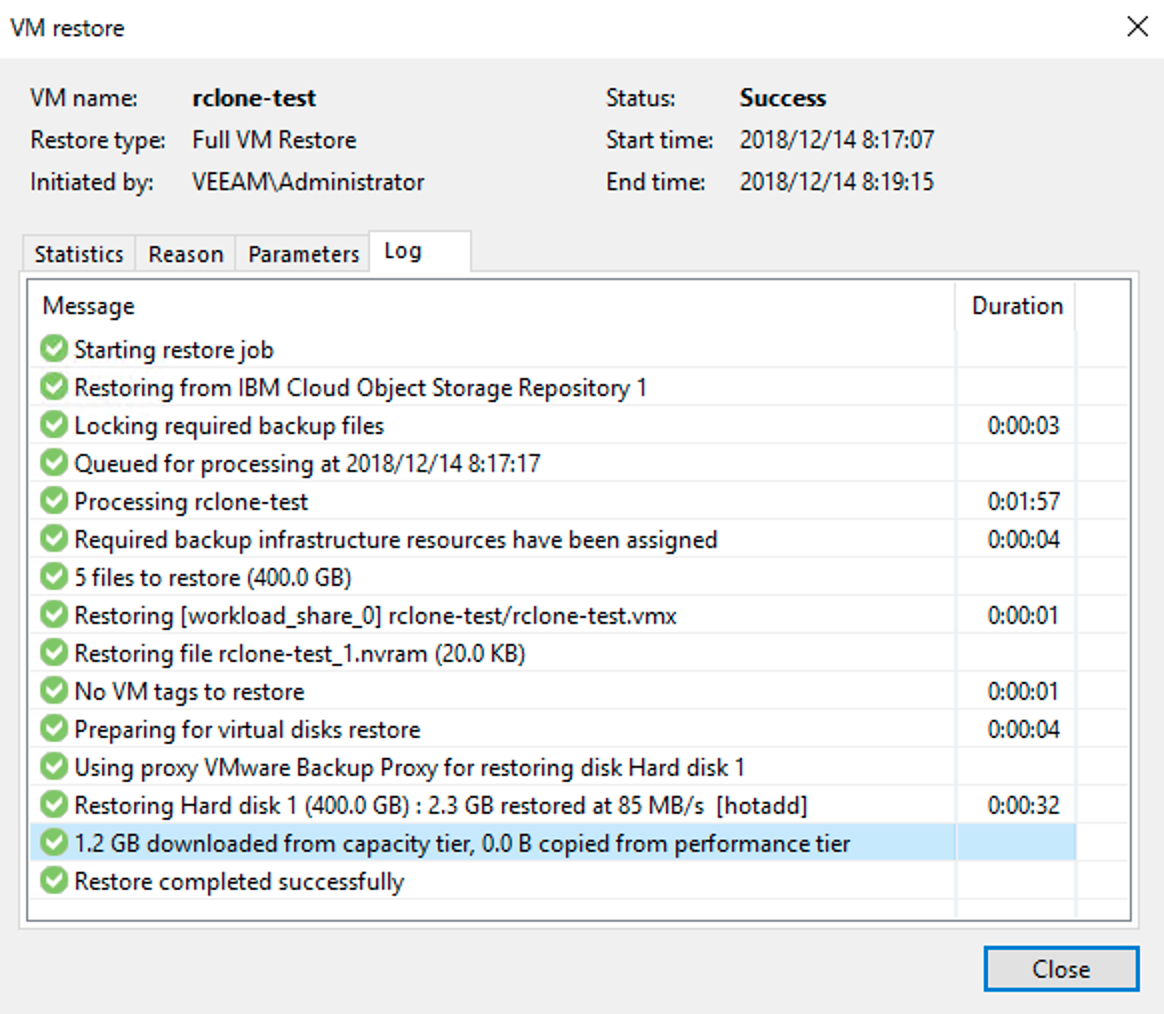The width and height of the screenshot is (1164, 1014).
Task: Click success icon for Processing rclone-test
Action: 53,501
